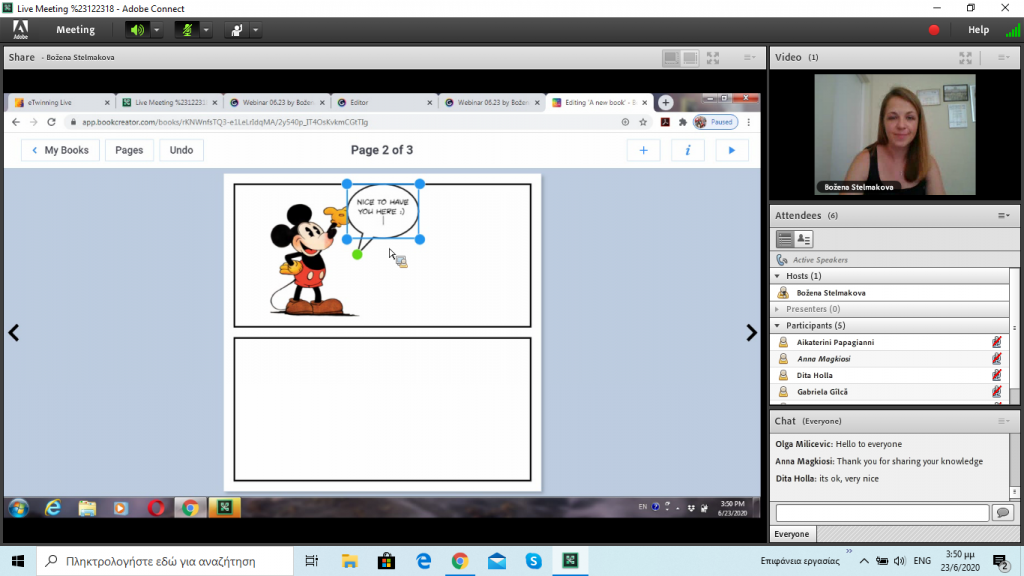1024x576 pixels.
Task: Maximize the Video pod
Action: tap(965, 57)
